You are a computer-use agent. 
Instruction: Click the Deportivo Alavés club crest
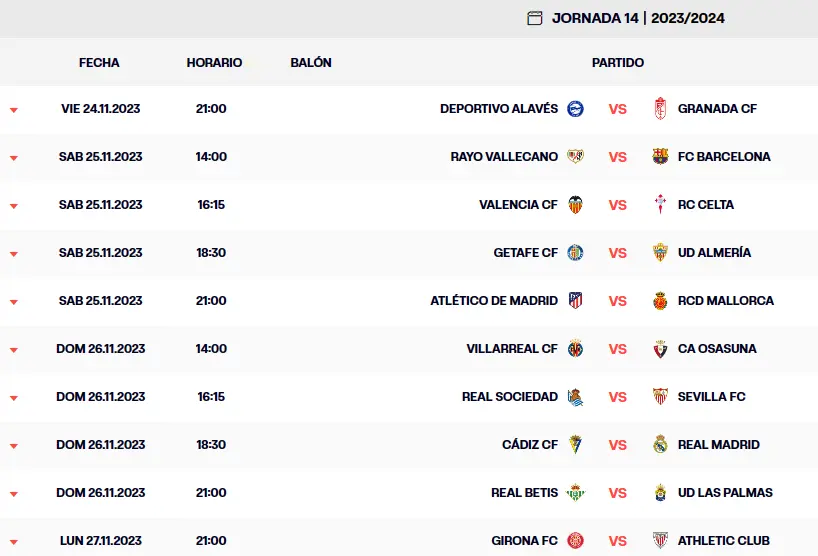[x=575, y=108]
